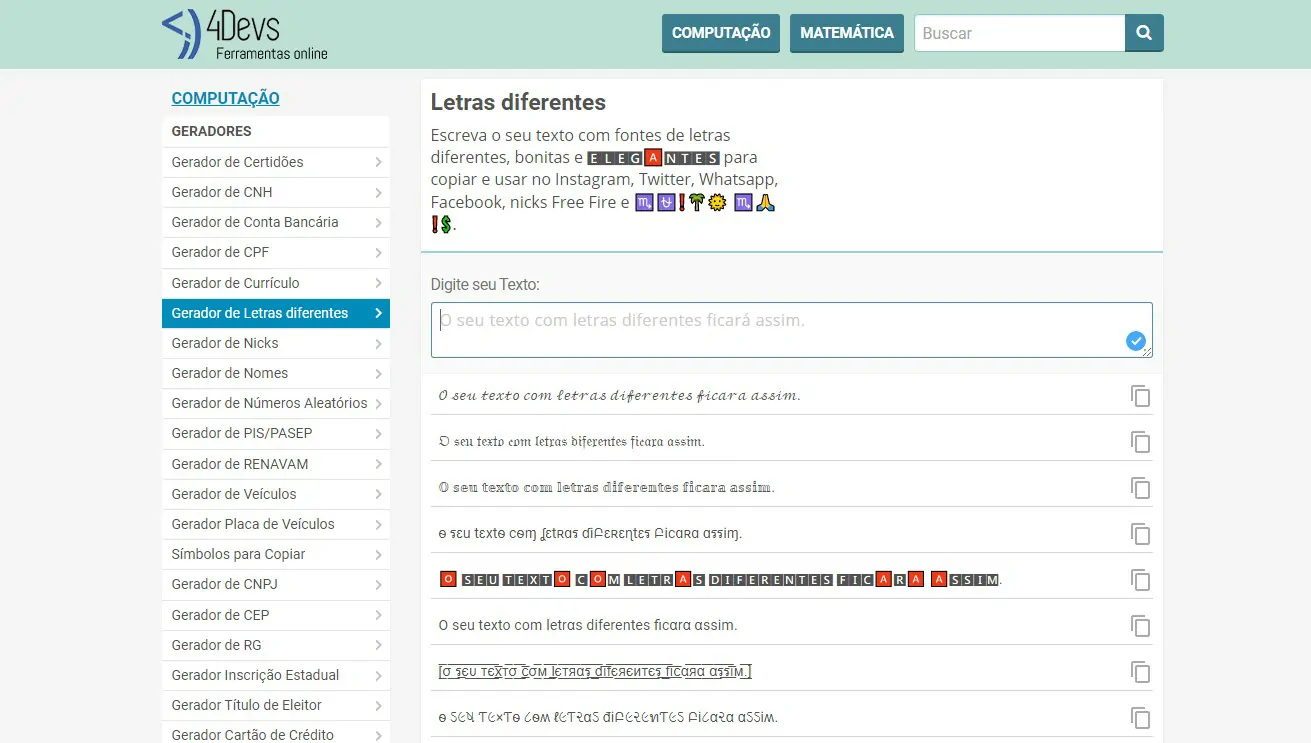This screenshot has height=743, width=1311.
Task: Copy the second gothic styled text result
Action: click(x=1140, y=442)
